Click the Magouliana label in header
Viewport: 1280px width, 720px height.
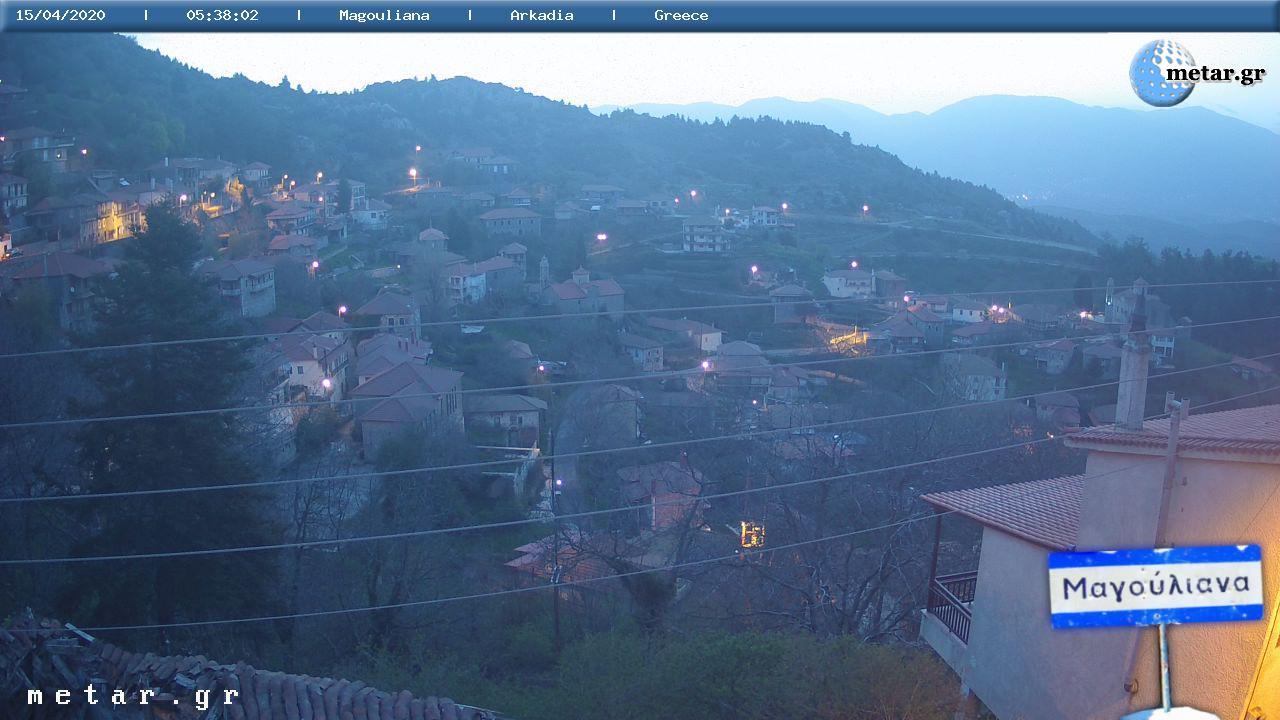pos(384,15)
